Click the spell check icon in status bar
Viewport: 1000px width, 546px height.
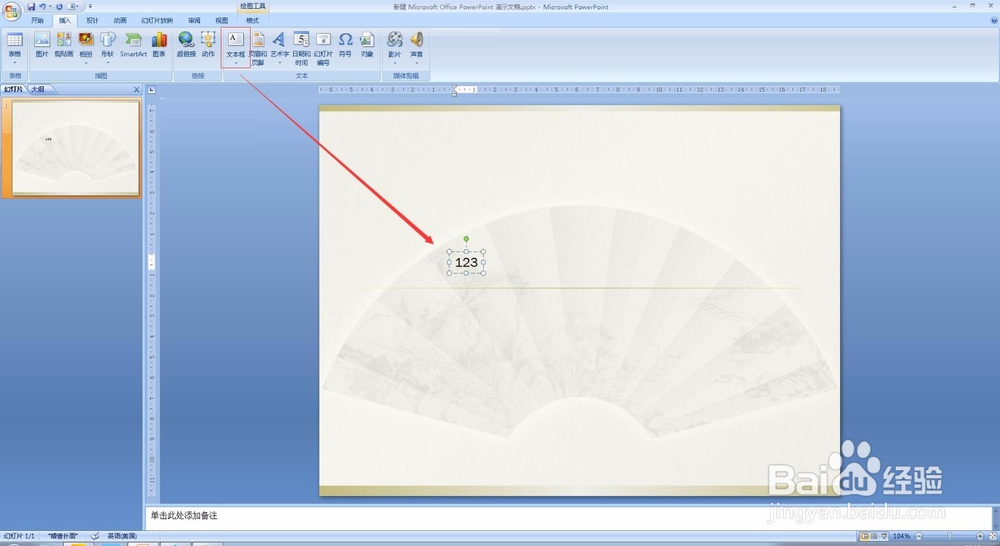click(95, 536)
